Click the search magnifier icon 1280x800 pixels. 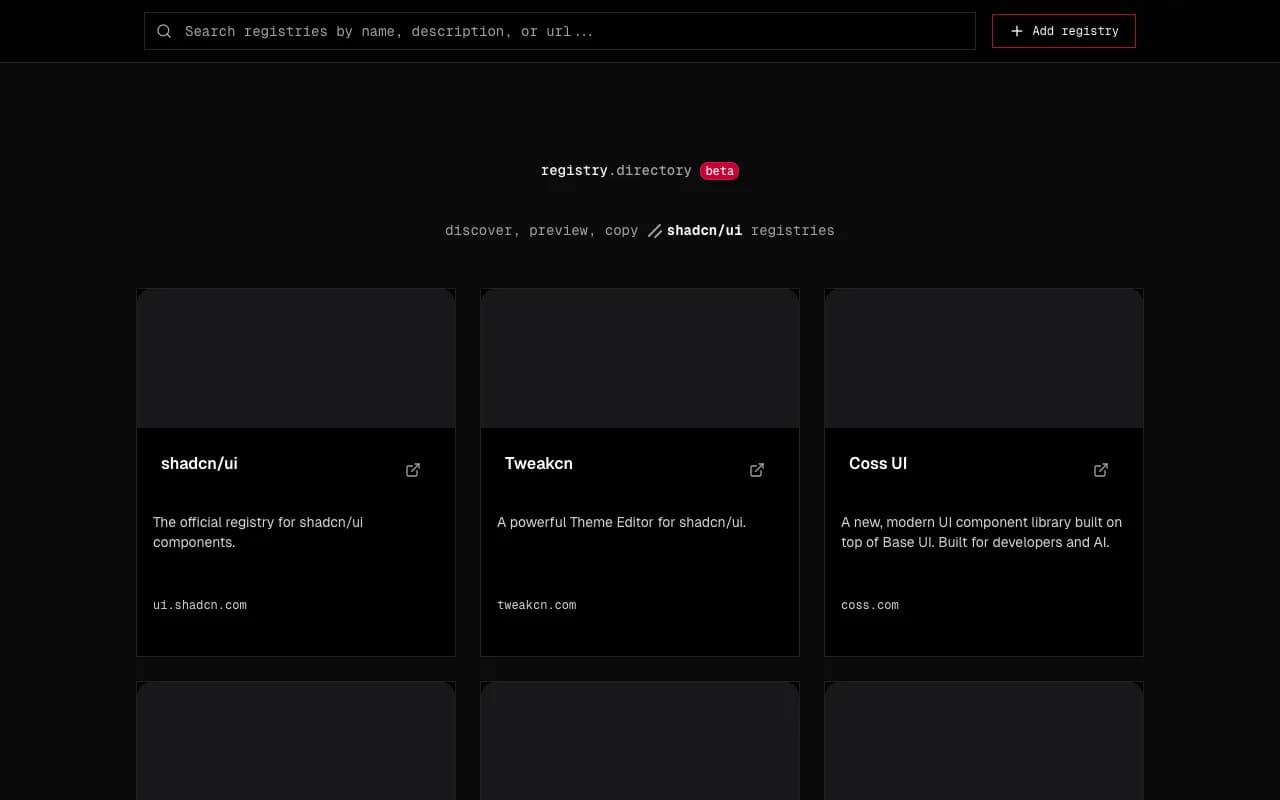coord(164,31)
